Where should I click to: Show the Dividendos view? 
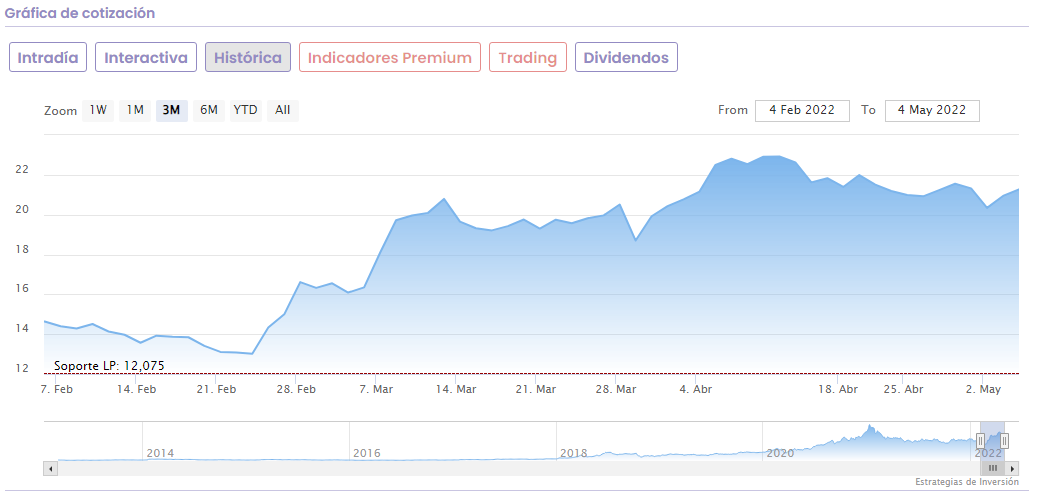[x=626, y=58]
